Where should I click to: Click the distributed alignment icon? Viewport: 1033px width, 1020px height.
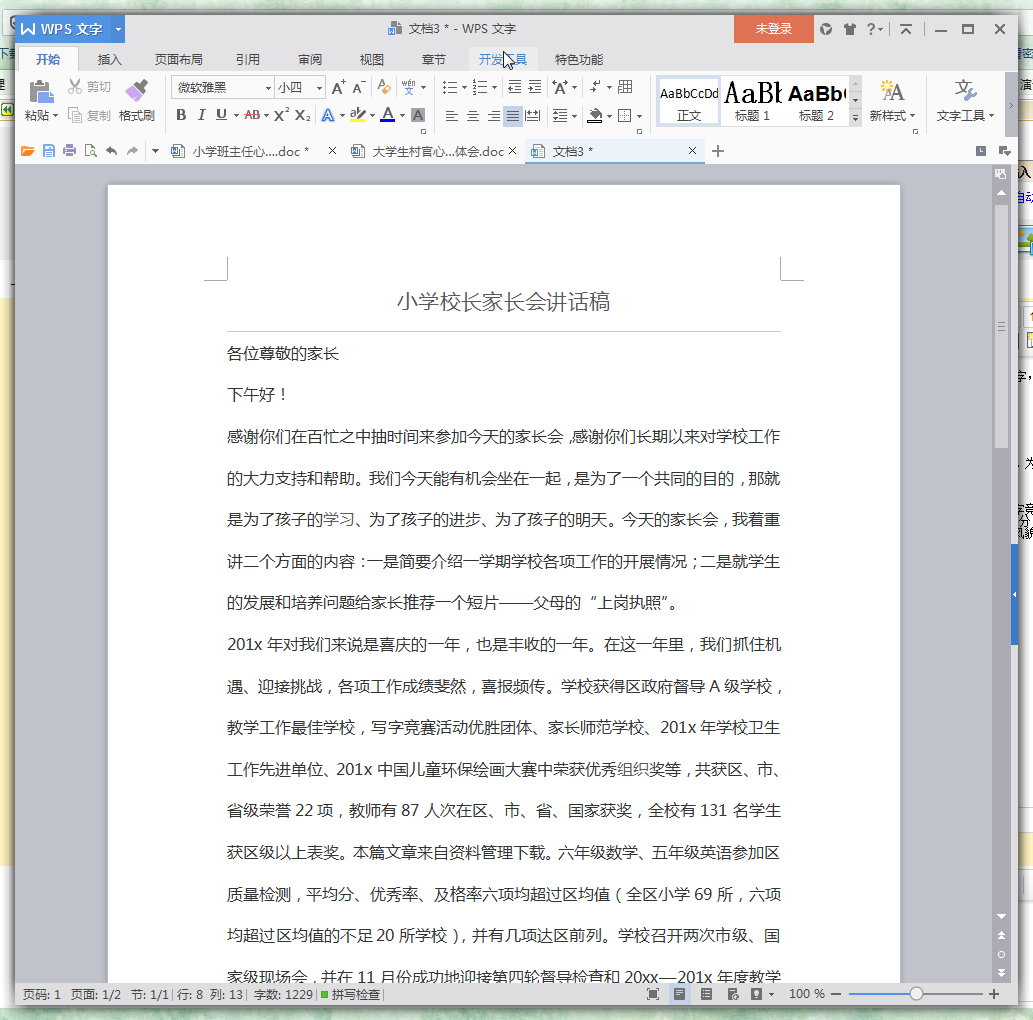532,116
